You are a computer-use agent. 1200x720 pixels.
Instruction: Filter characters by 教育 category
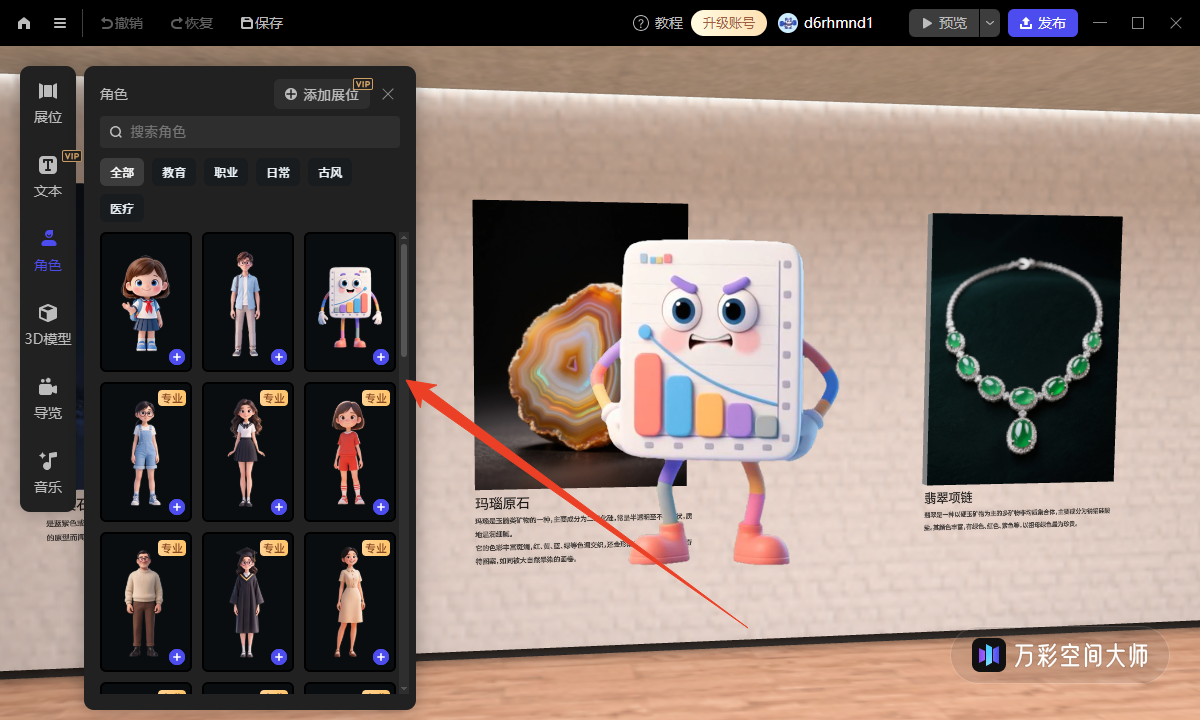tap(174, 172)
